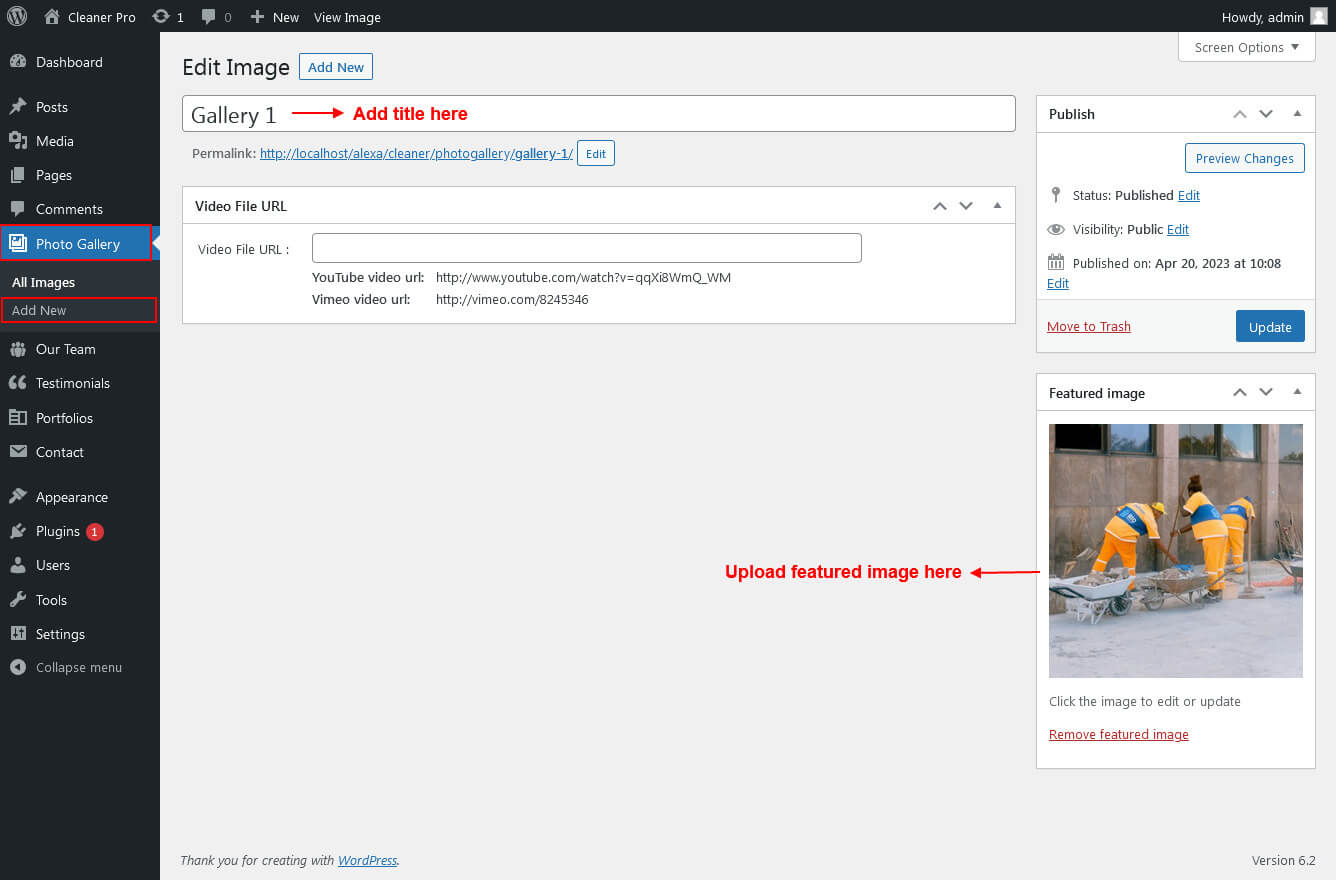Click the Tools wrench icon
Viewport: 1336px width, 880px height.
[18, 600]
